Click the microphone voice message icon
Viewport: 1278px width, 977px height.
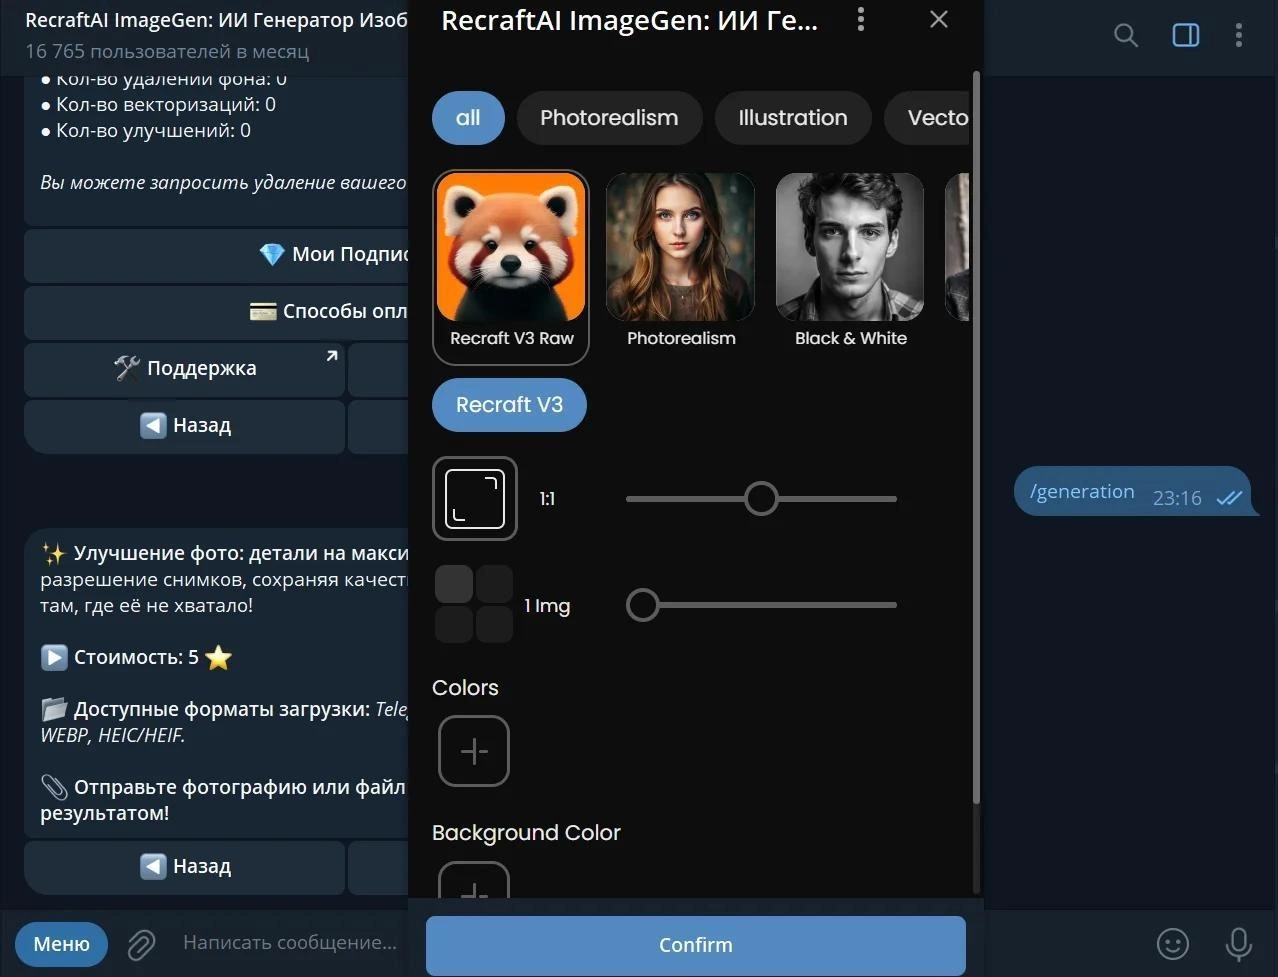[x=1238, y=944]
